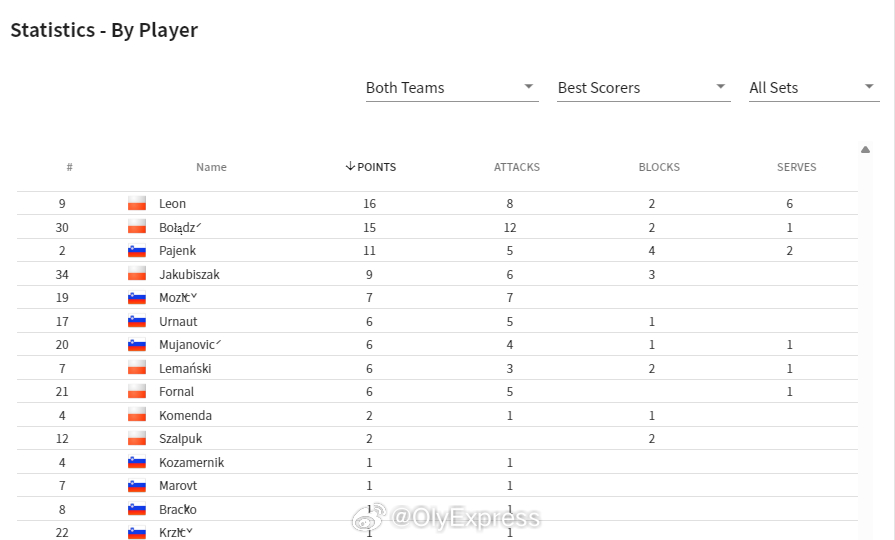Image resolution: width=895 pixels, height=540 pixels.
Task: Sort table by POINTS column header
Action: (371, 167)
